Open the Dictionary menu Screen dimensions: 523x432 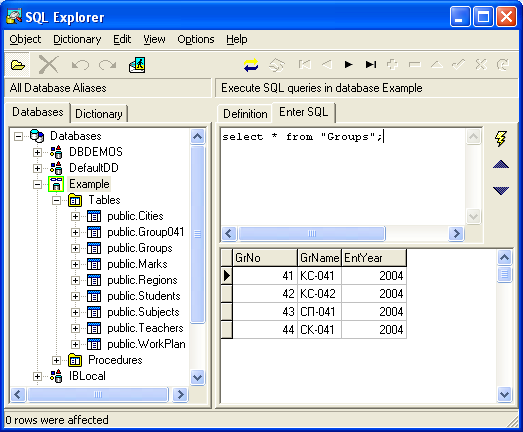[x=77, y=39]
